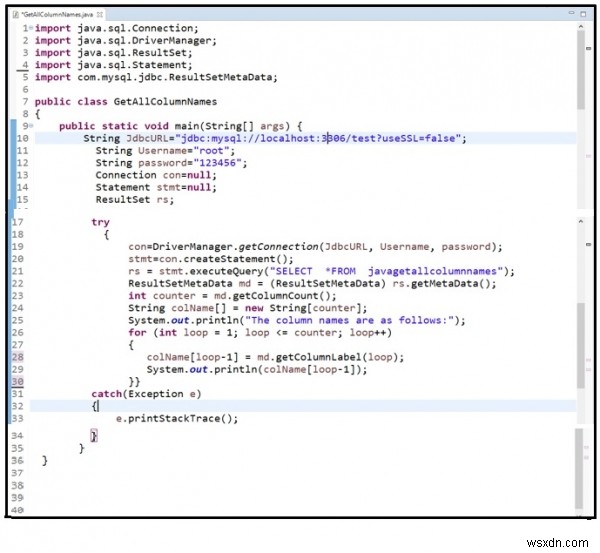The image size is (600, 553).
Task: Click line number 28 in the gutter
Action: (18, 357)
